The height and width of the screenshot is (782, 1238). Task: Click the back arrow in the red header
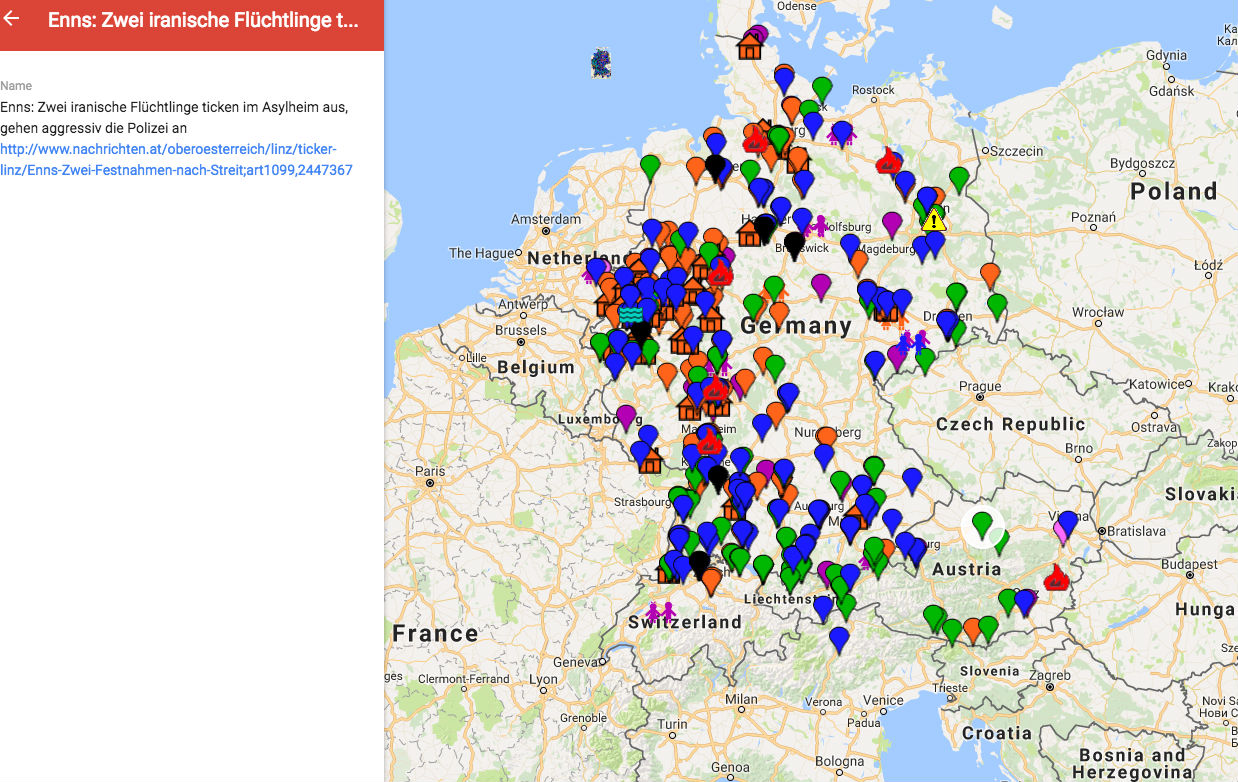coord(12,19)
